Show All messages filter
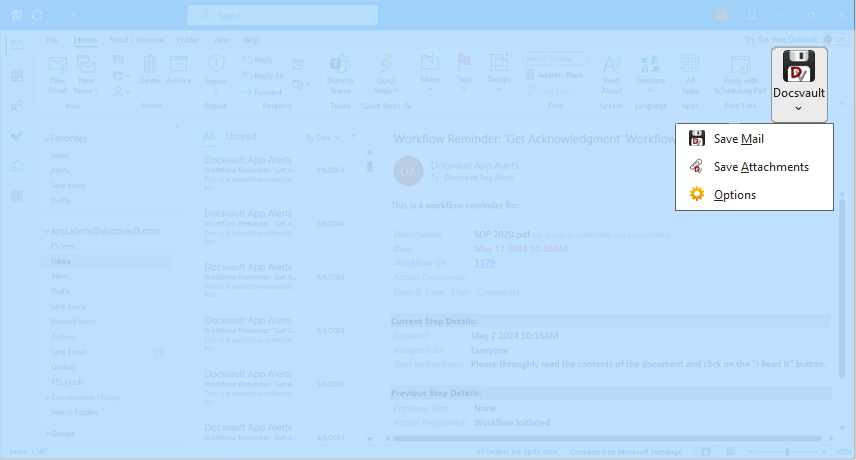 [209, 136]
